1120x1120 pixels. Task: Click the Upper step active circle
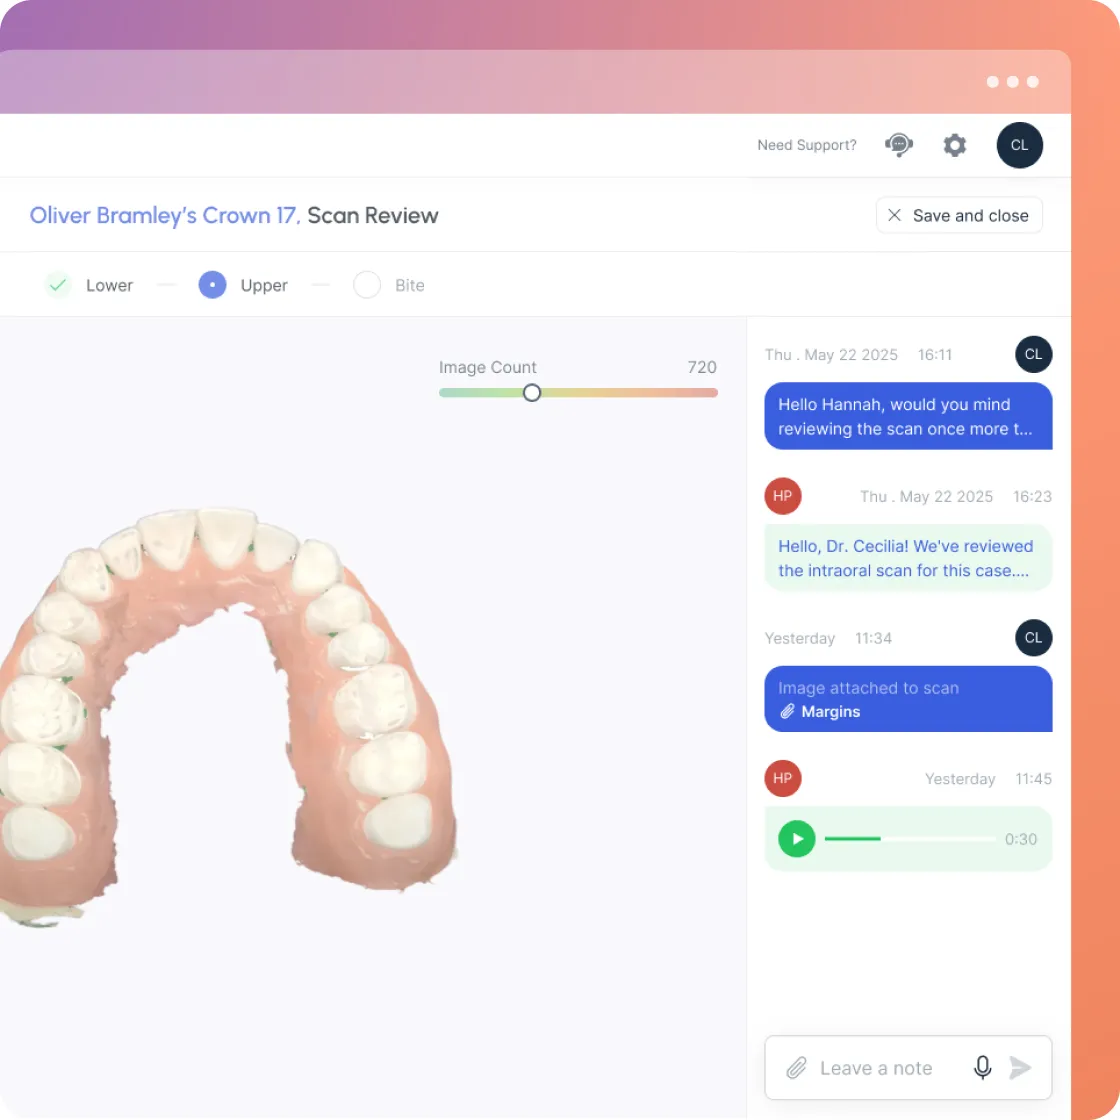pyautogui.click(x=212, y=285)
